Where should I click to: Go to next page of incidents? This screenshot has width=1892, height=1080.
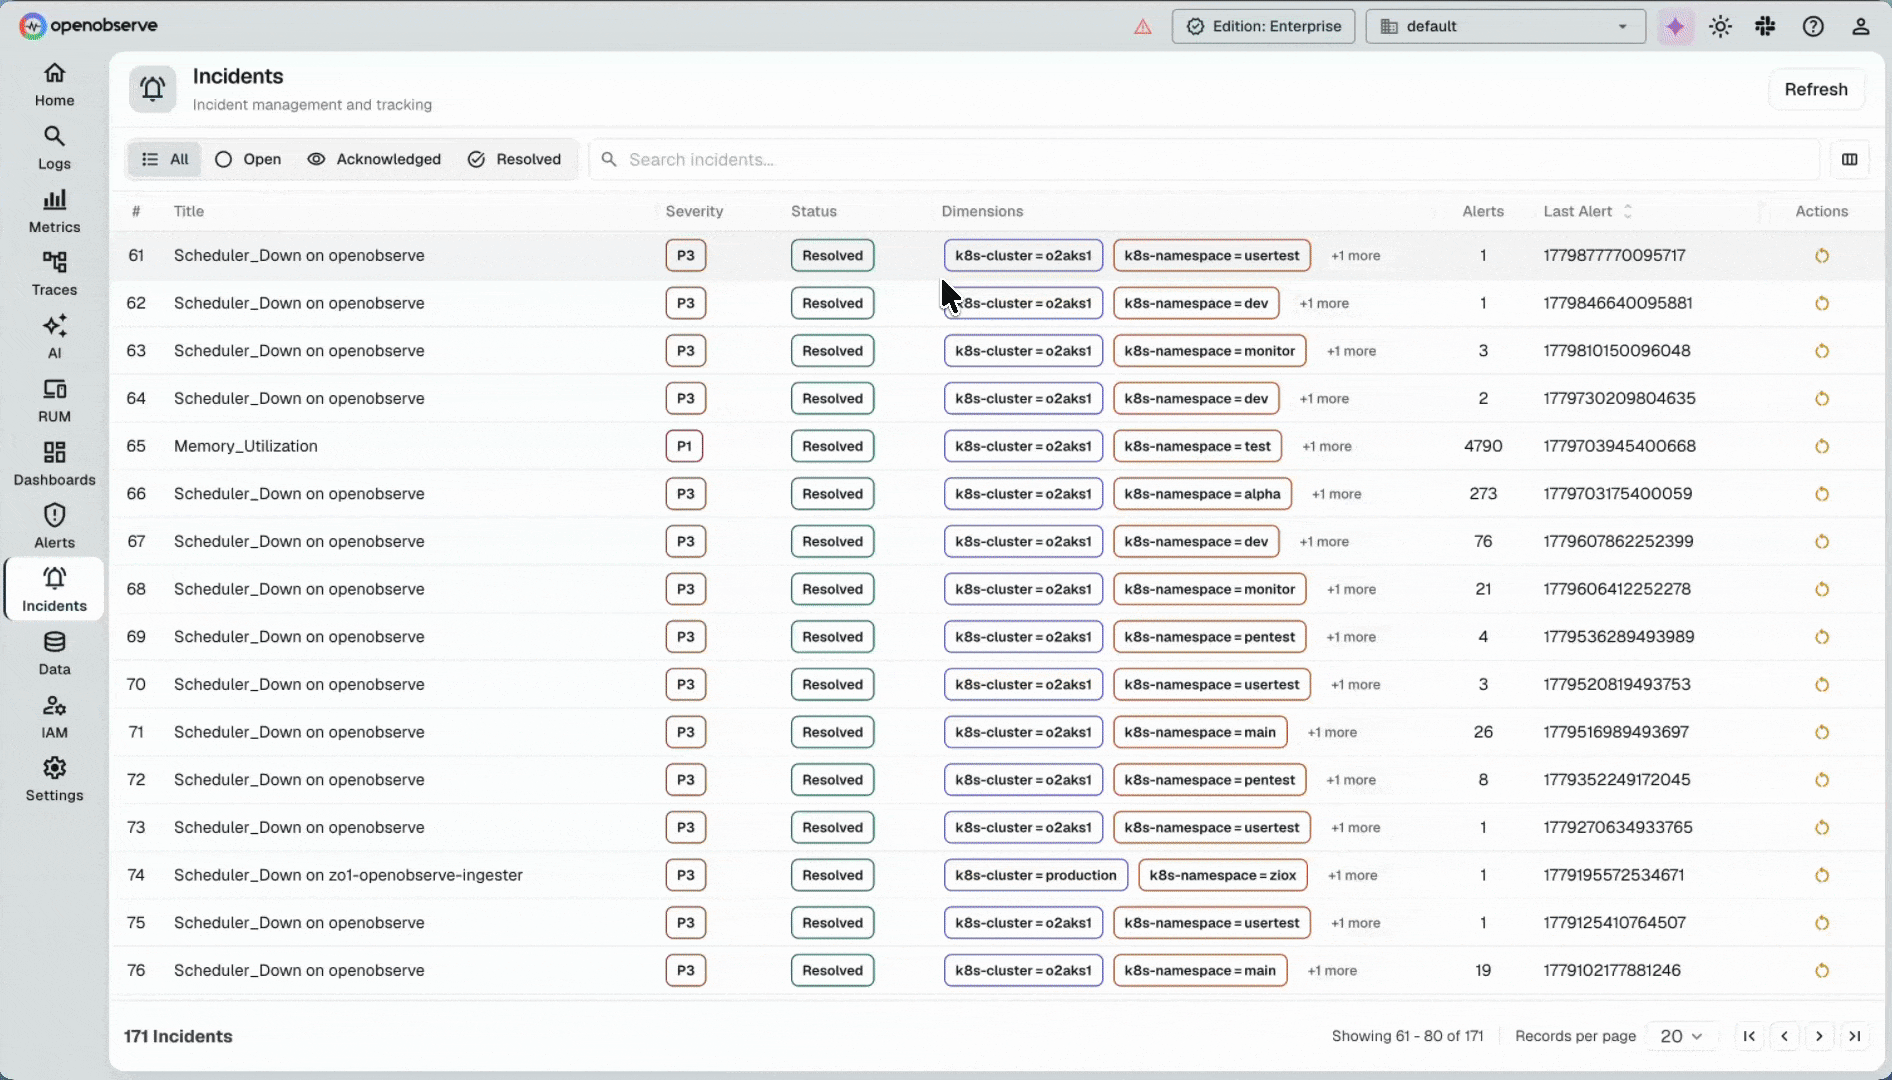(1819, 1036)
